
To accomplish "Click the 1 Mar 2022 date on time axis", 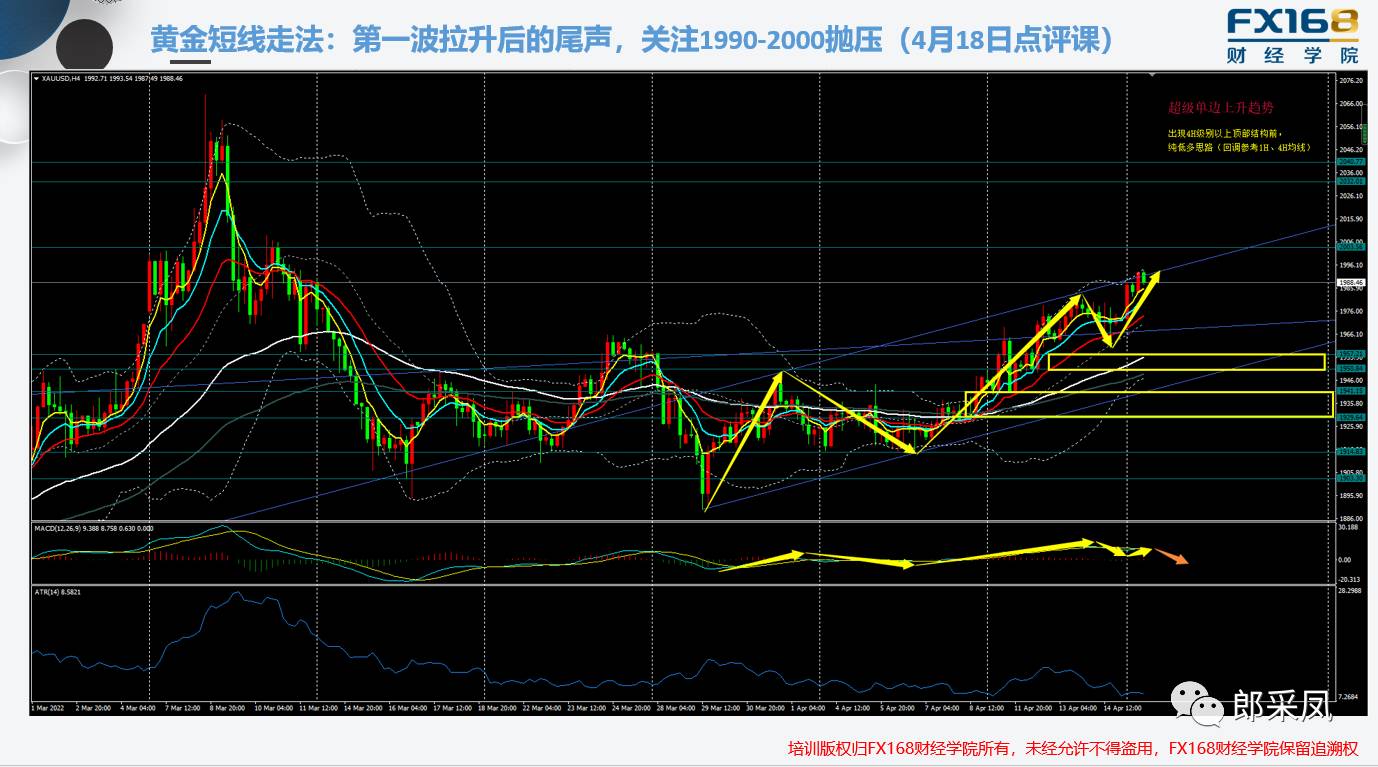I will tap(48, 706).
